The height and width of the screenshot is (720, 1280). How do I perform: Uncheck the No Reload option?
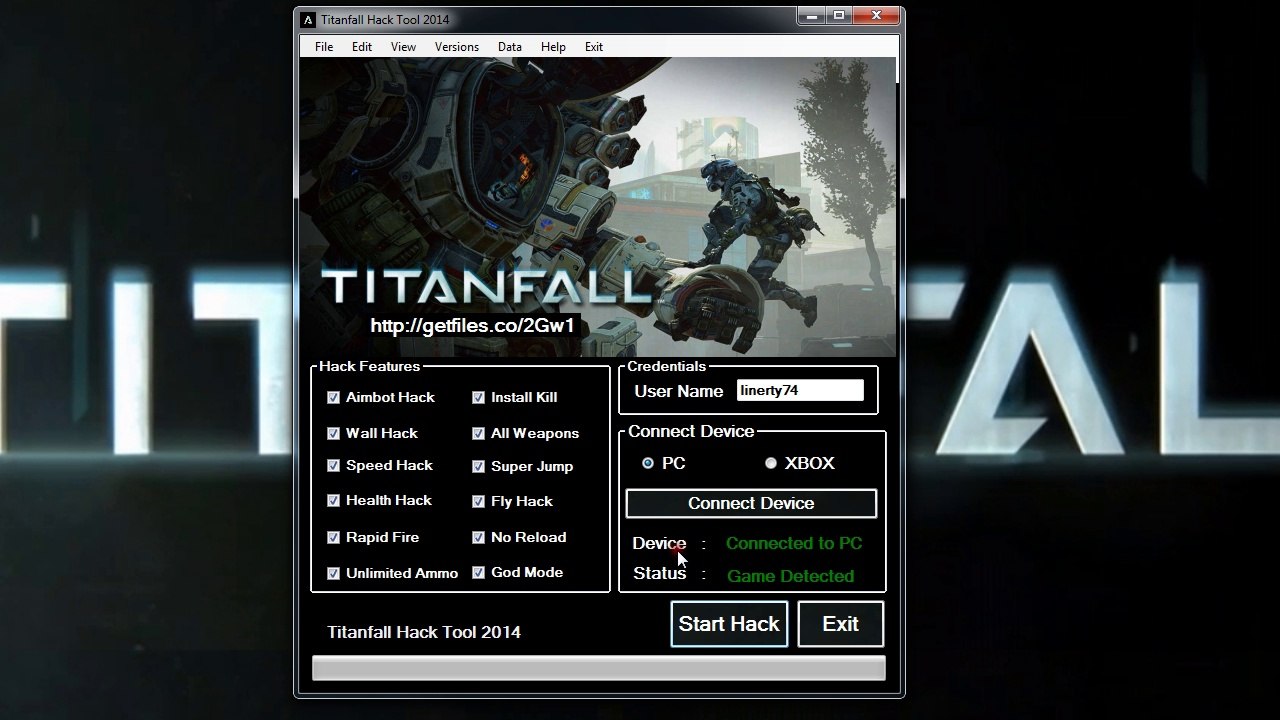478,537
